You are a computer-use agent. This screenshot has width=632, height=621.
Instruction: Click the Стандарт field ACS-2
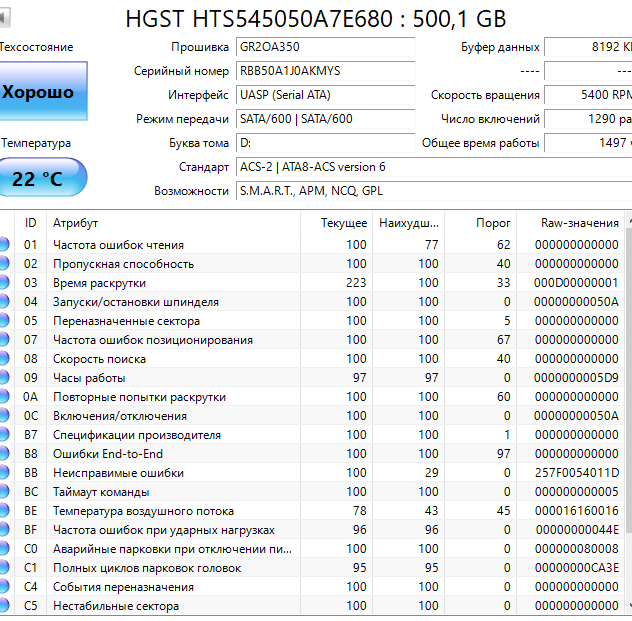coord(434,167)
